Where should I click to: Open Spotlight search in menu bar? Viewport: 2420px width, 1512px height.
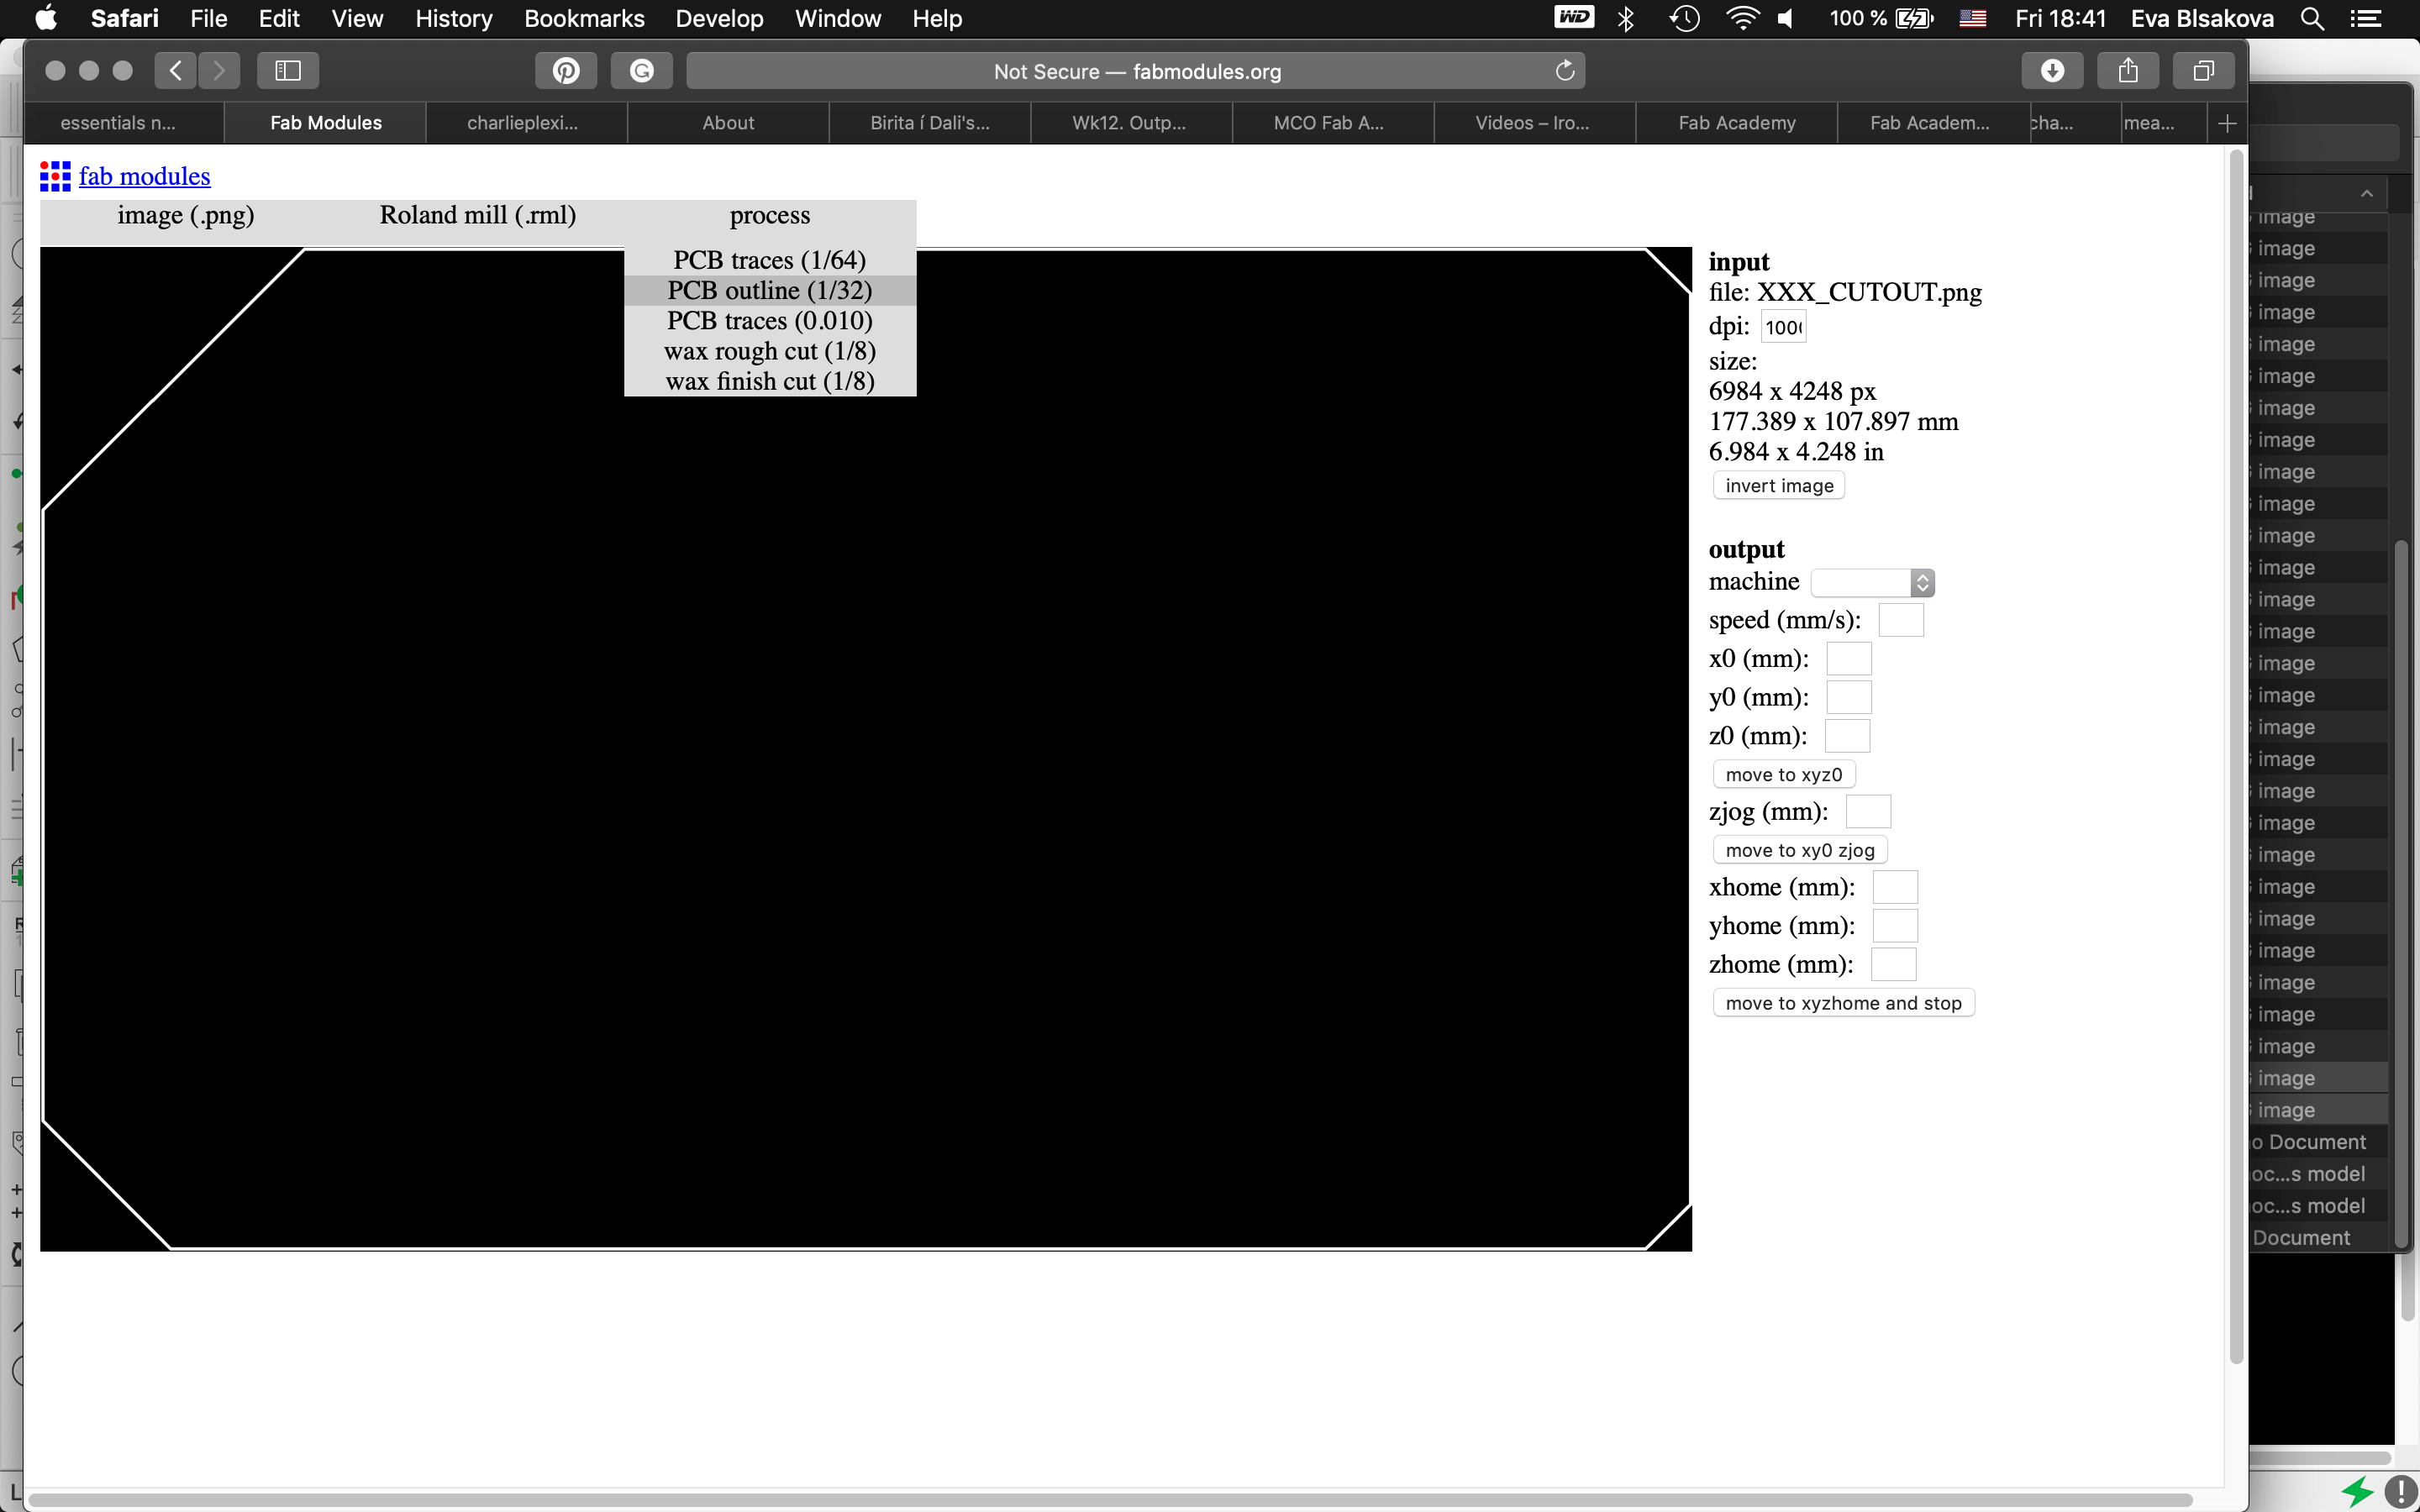pos(2312,19)
